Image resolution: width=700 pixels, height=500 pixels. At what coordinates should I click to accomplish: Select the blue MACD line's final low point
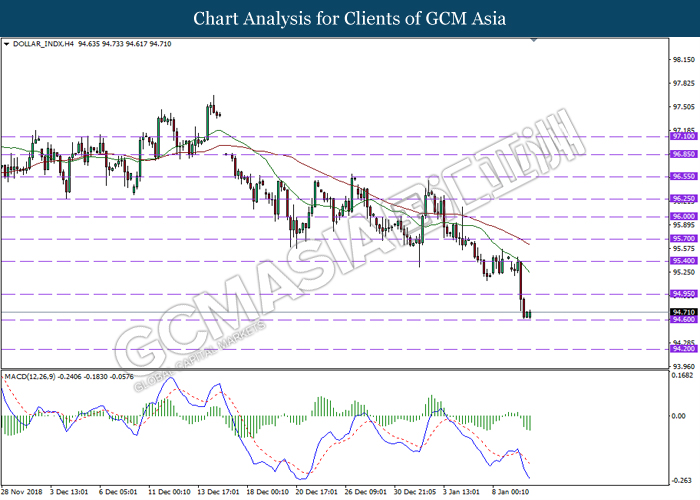click(x=529, y=478)
